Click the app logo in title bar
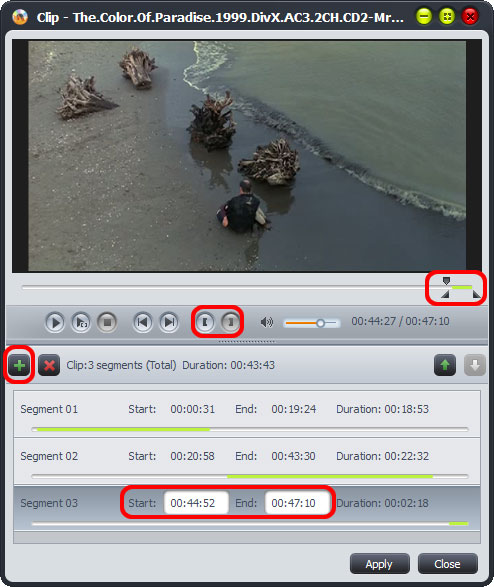494x587 pixels. coord(19,16)
